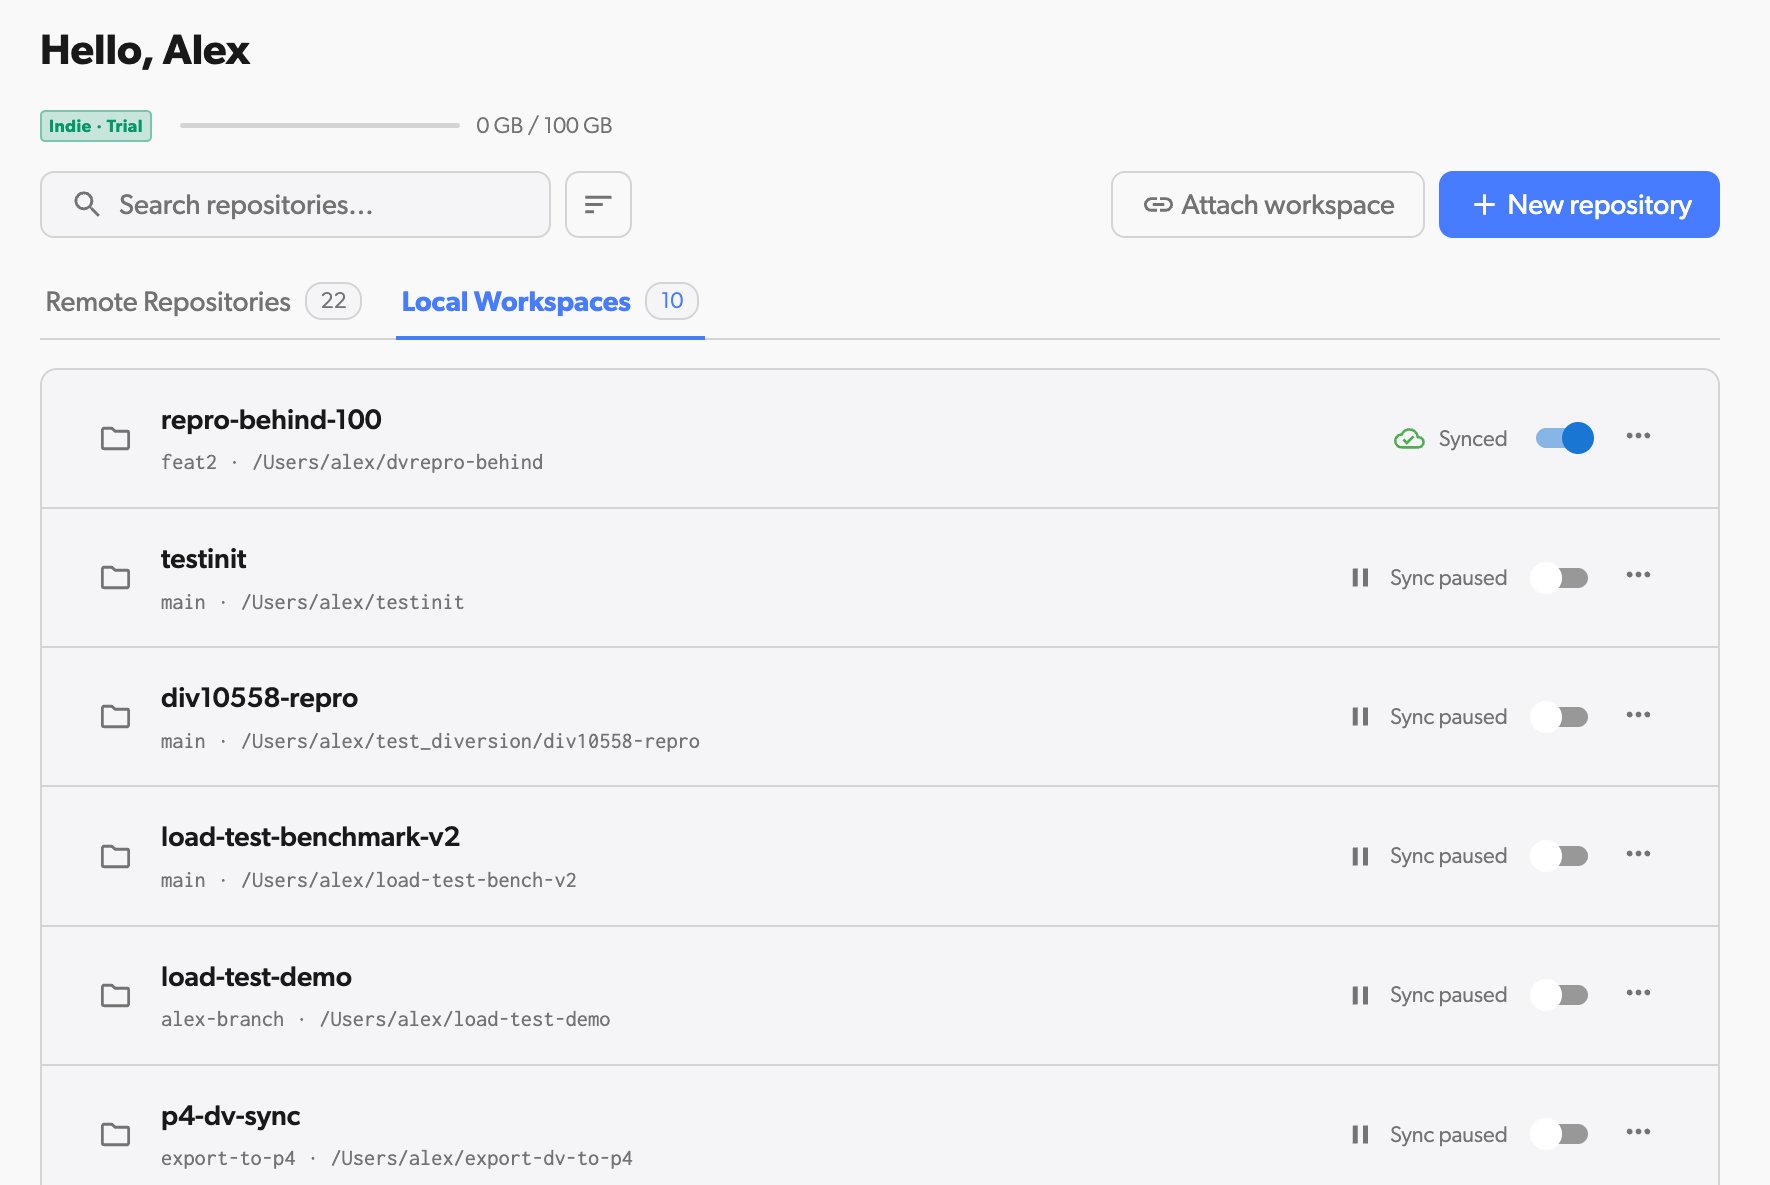Click the path /Users/alex/dvrepro-behind

[398, 462]
